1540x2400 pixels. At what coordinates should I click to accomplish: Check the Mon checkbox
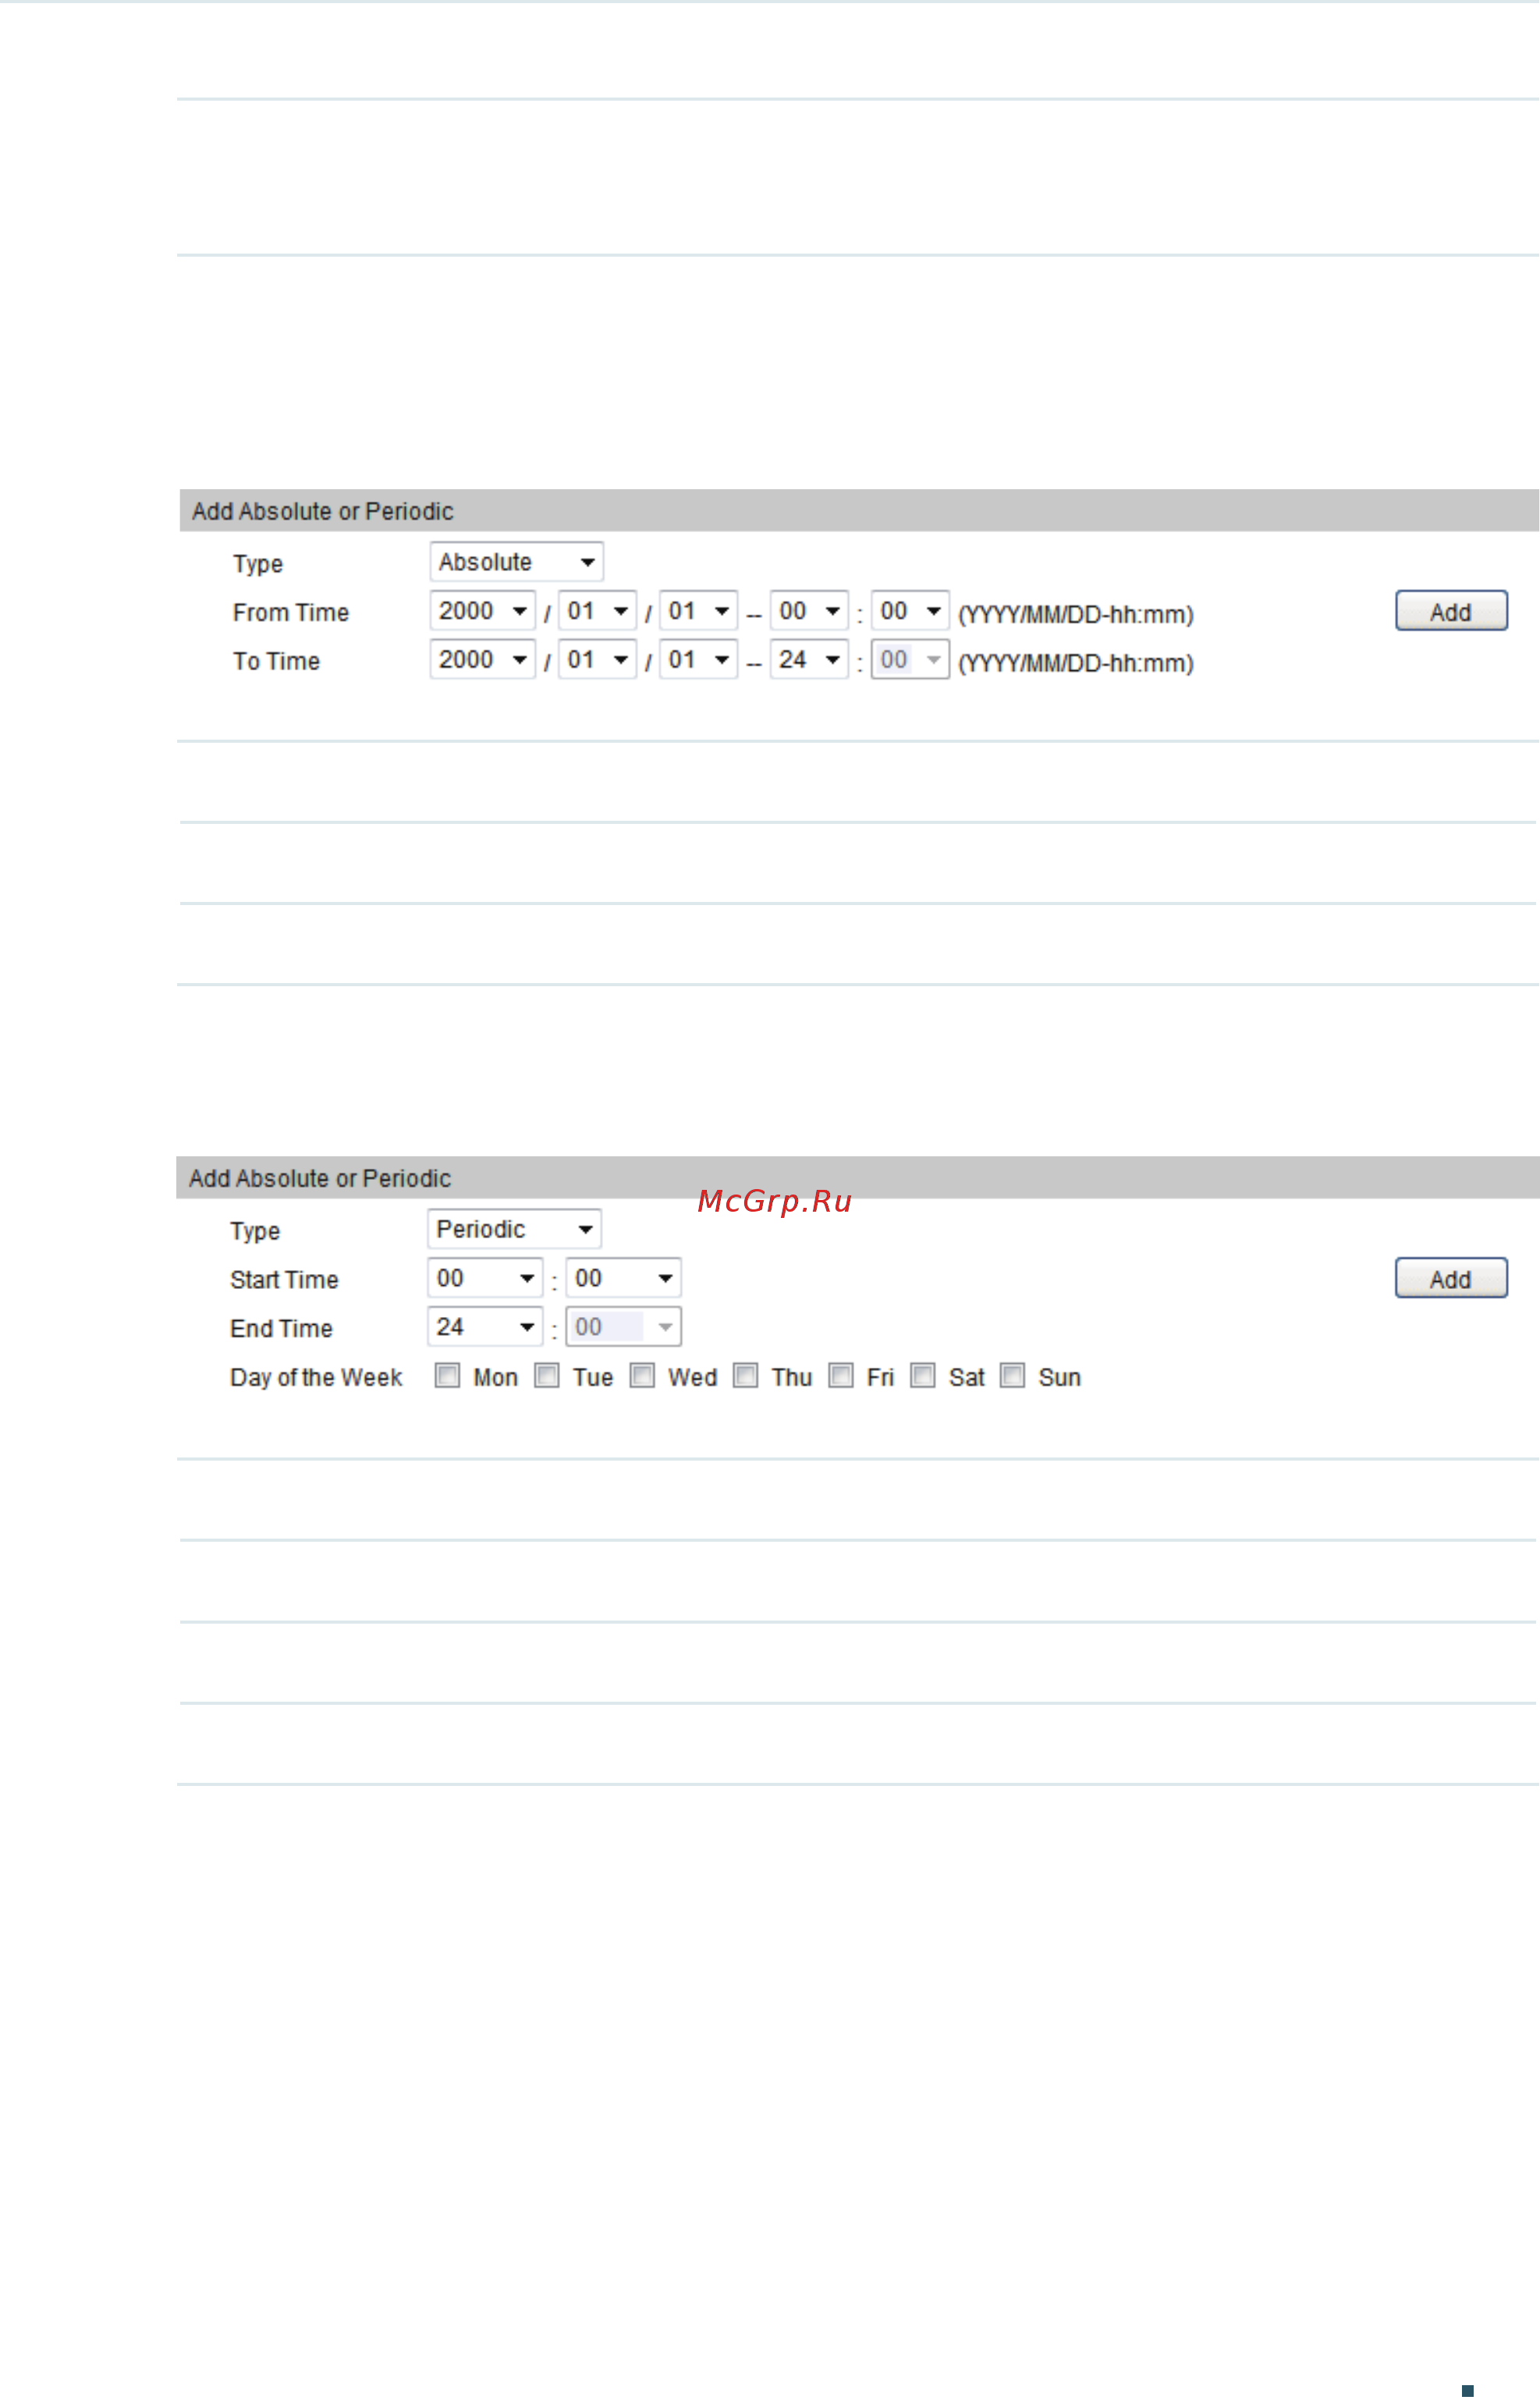pyautogui.click(x=447, y=1376)
